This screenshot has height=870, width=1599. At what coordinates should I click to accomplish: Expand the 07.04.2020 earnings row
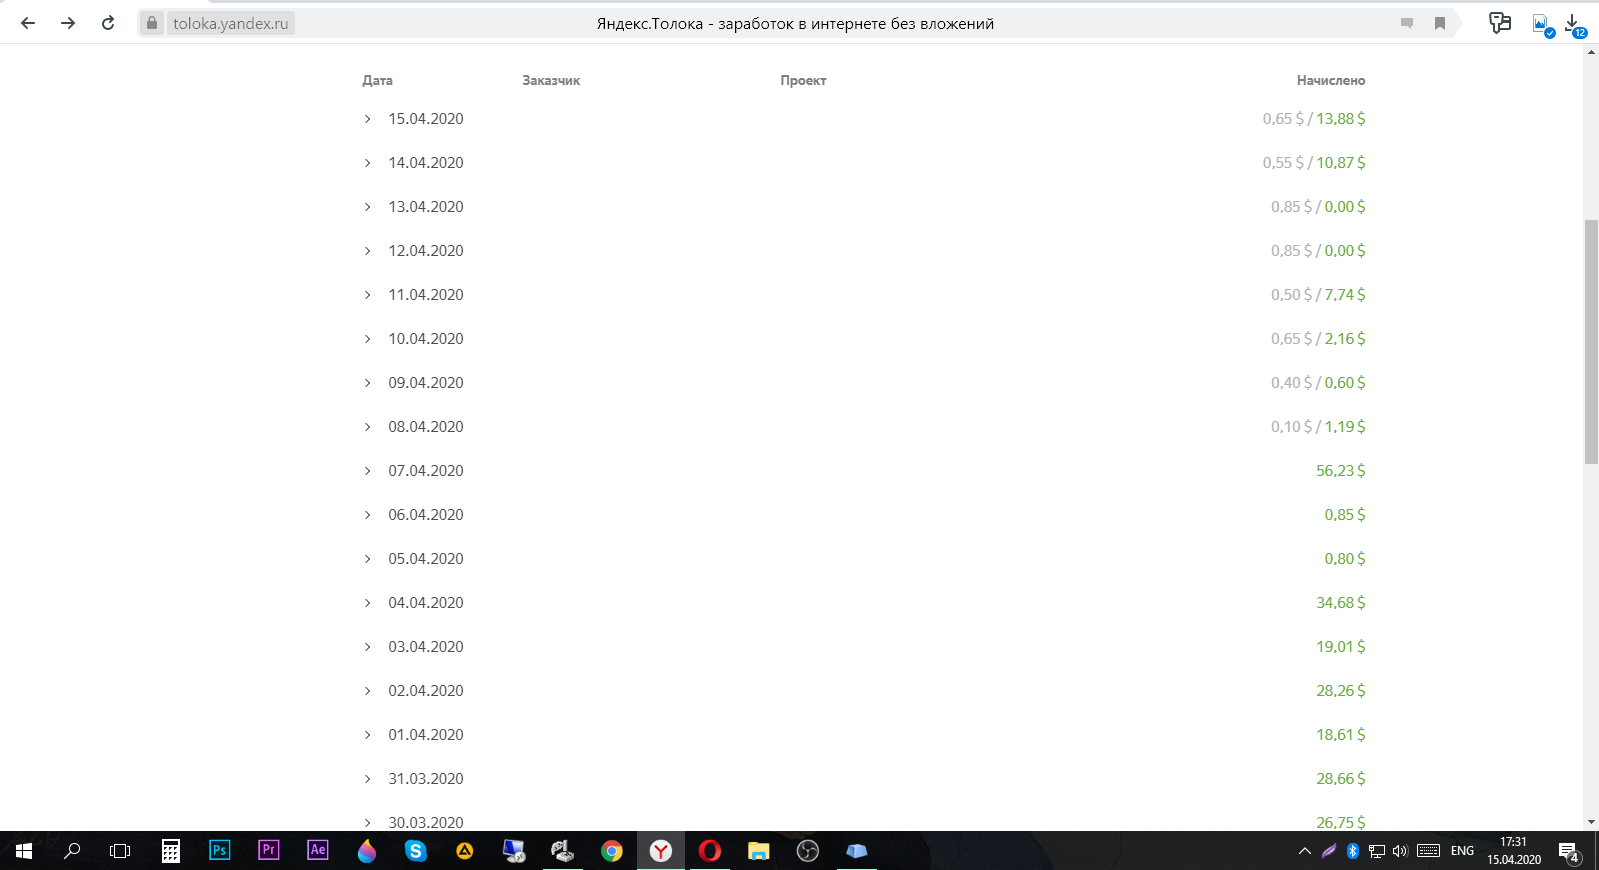click(368, 471)
